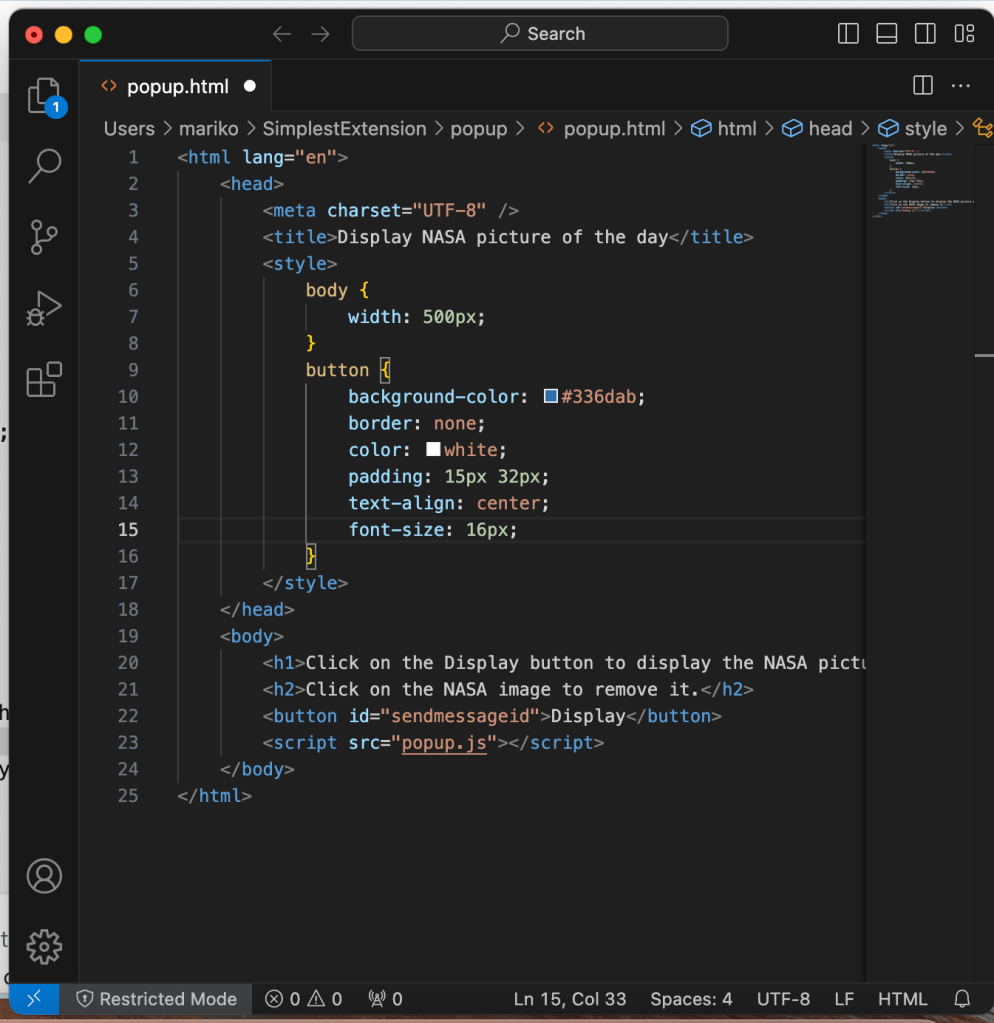Open the popup.js script link
The image size is (994, 1023).
(443, 743)
